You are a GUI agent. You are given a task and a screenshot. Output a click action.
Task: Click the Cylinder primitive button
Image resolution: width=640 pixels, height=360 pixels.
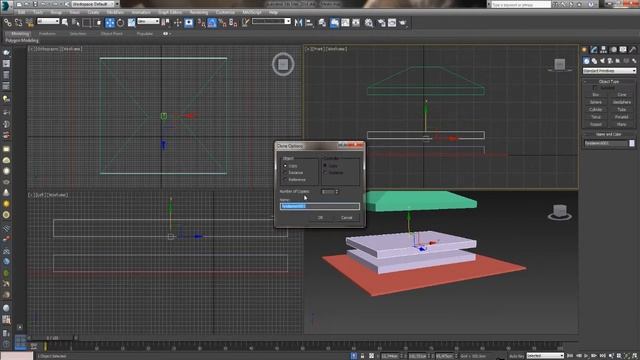(x=596, y=109)
